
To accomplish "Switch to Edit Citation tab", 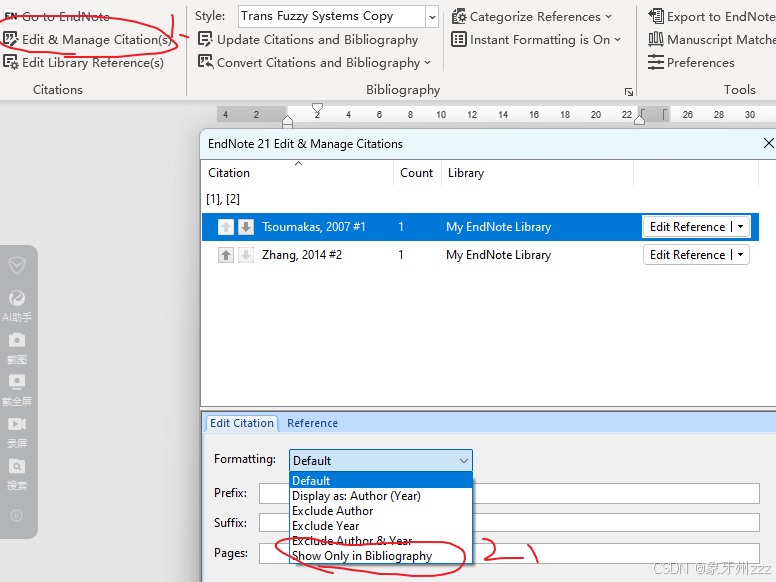I will click(x=242, y=423).
